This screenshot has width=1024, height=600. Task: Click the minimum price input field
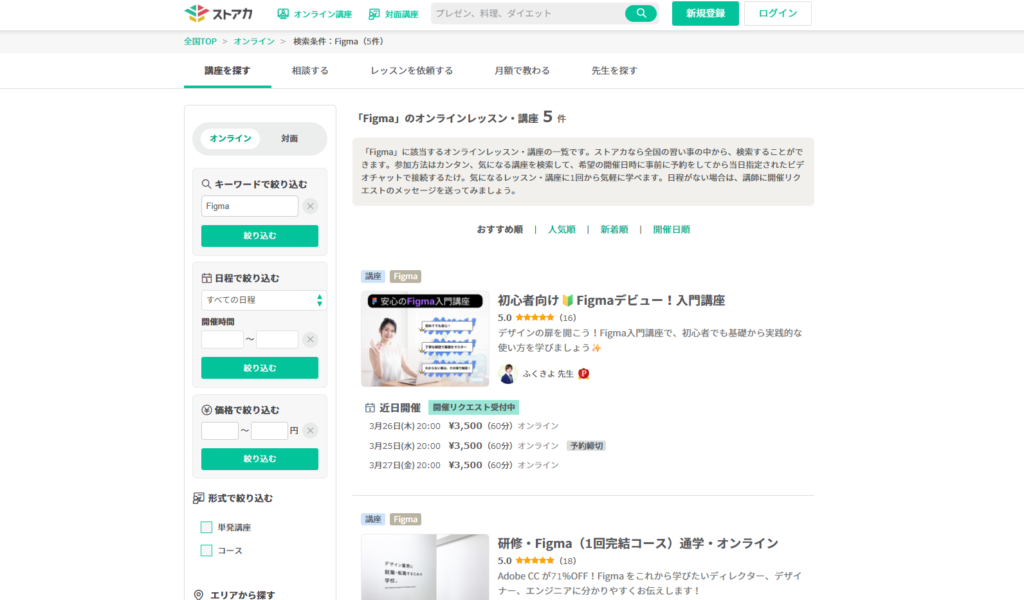click(x=220, y=431)
